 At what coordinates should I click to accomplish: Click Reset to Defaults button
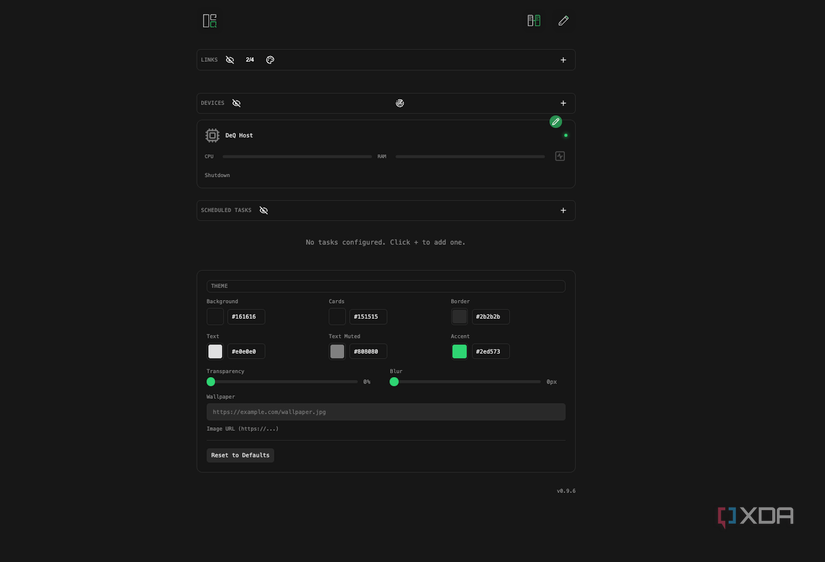click(x=240, y=455)
